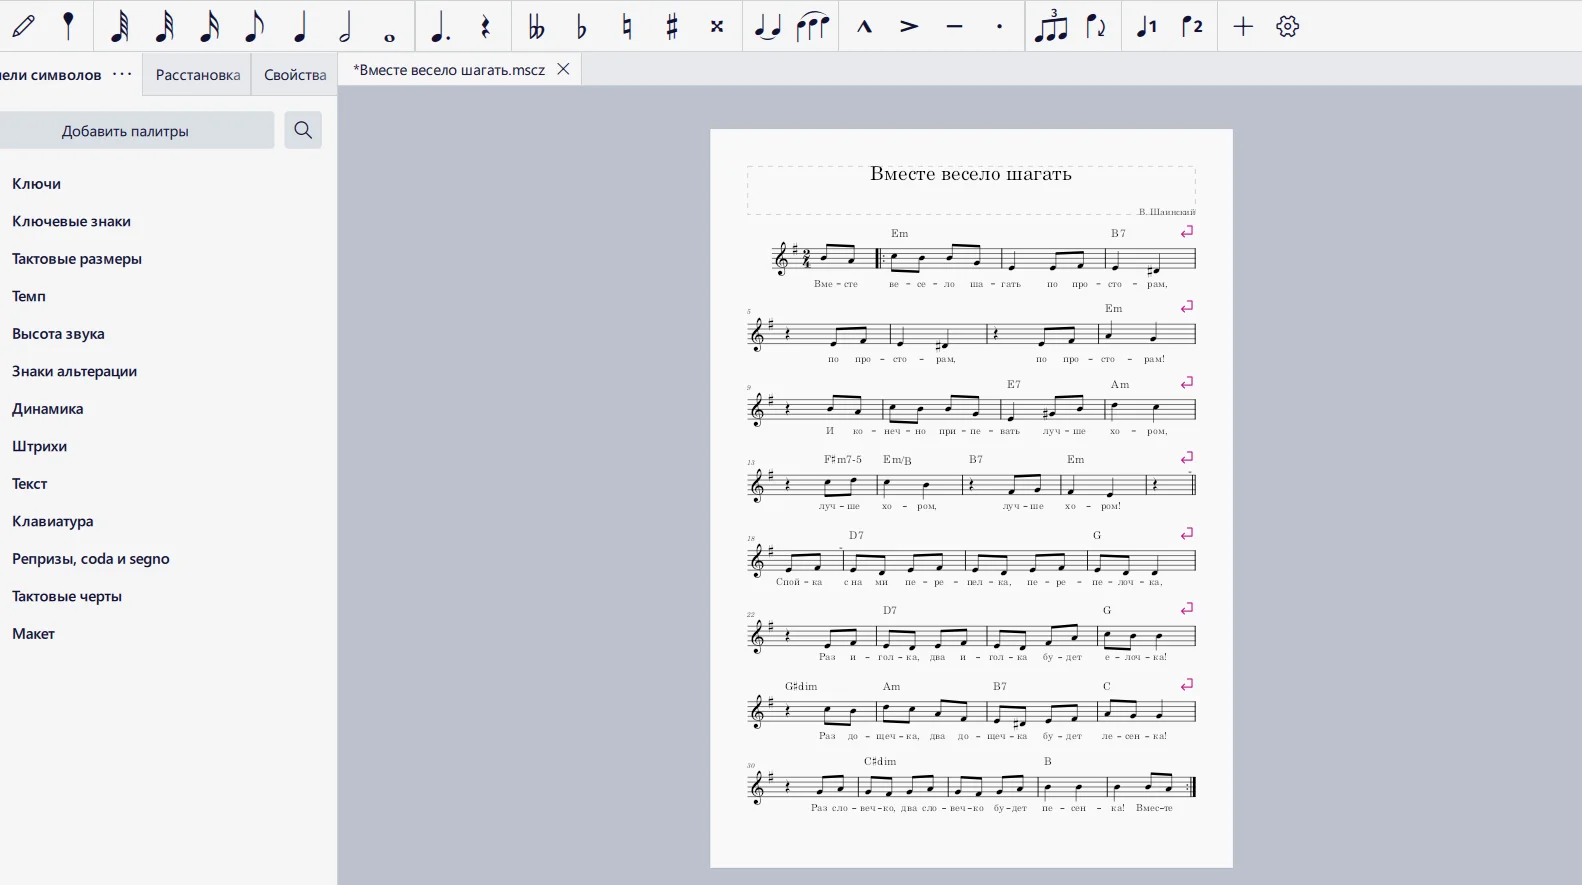Add staccato articulation

coord(999,26)
